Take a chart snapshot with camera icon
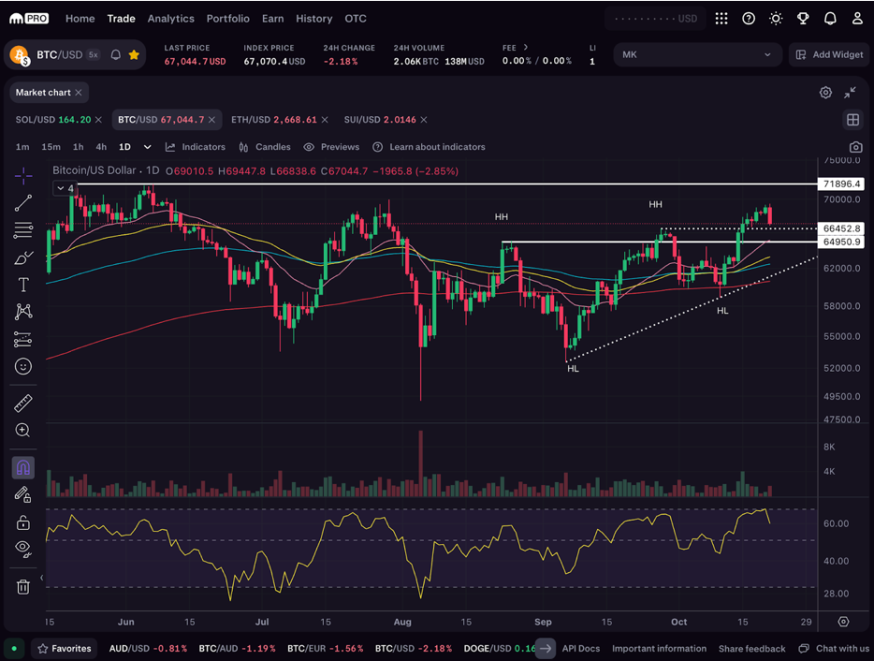This screenshot has width=874, height=661. (x=855, y=147)
